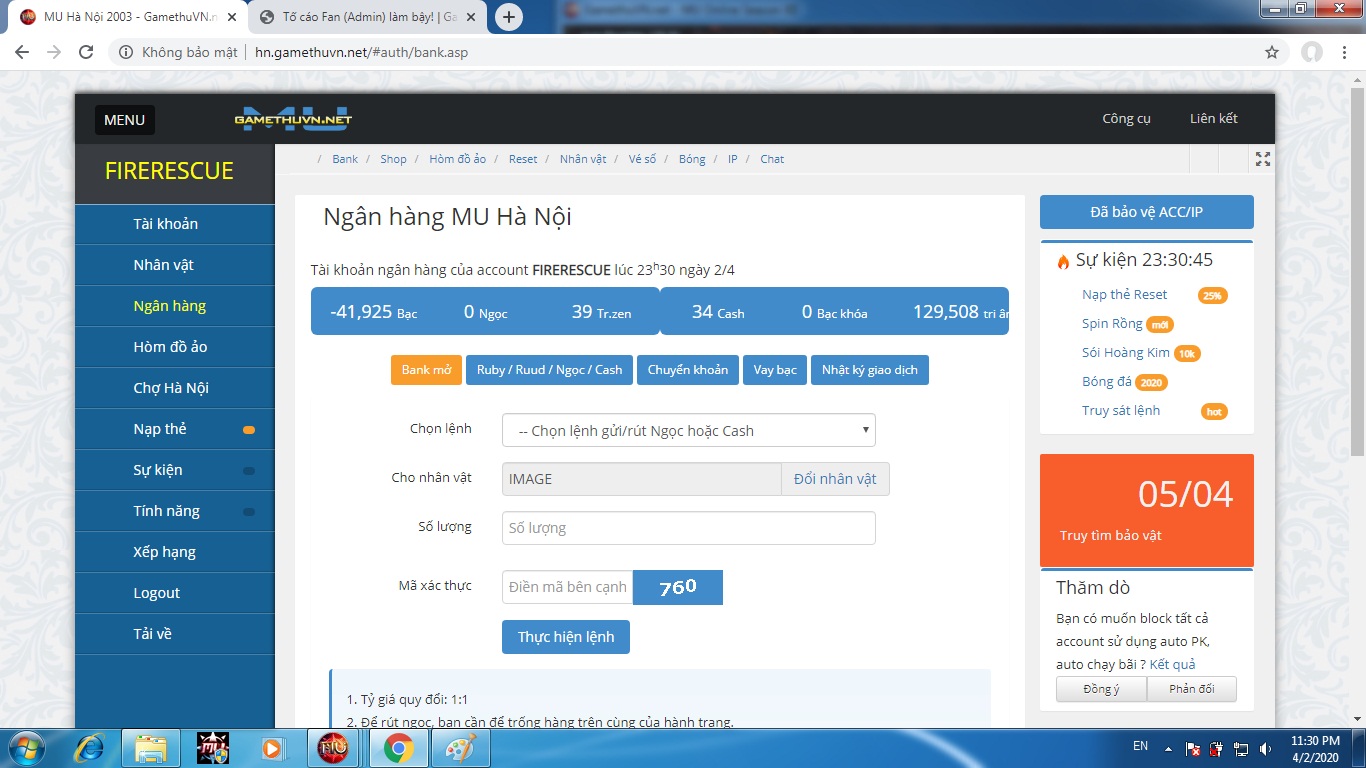Image resolution: width=1366 pixels, height=768 pixels.
Task: Reload the page in Chrome
Action: [x=86, y=52]
